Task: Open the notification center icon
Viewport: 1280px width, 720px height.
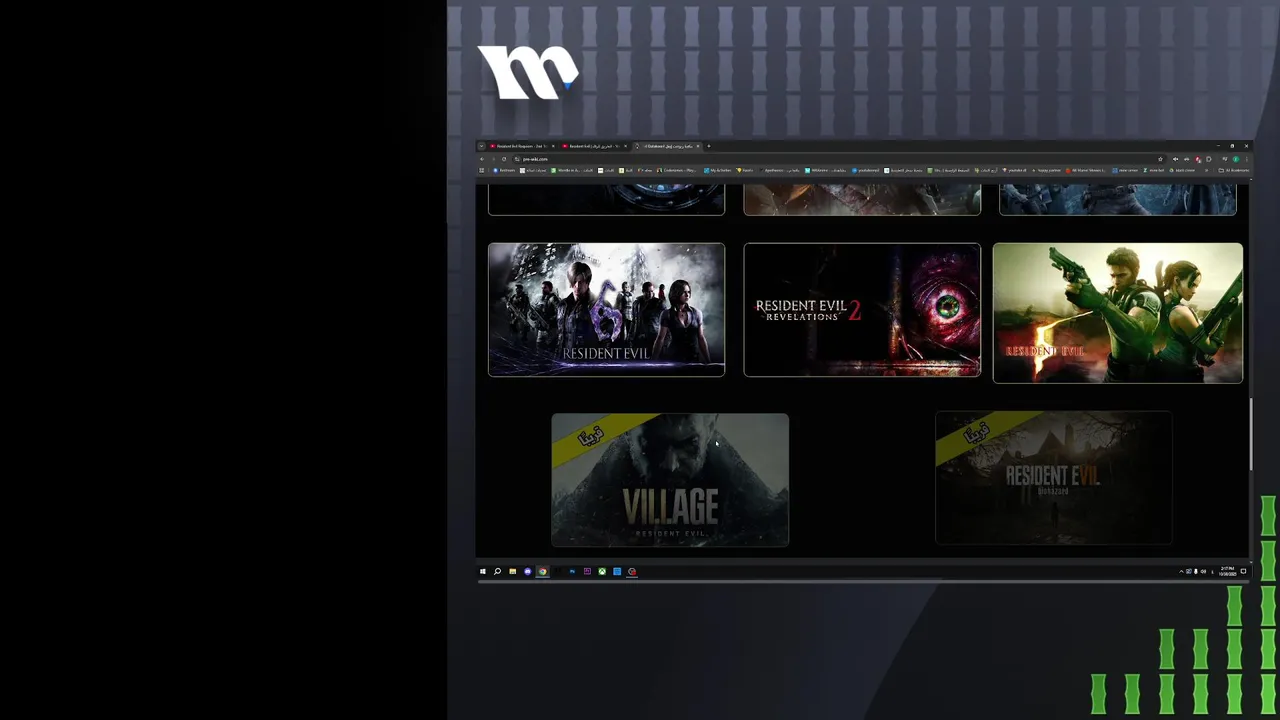Action: (1243, 571)
